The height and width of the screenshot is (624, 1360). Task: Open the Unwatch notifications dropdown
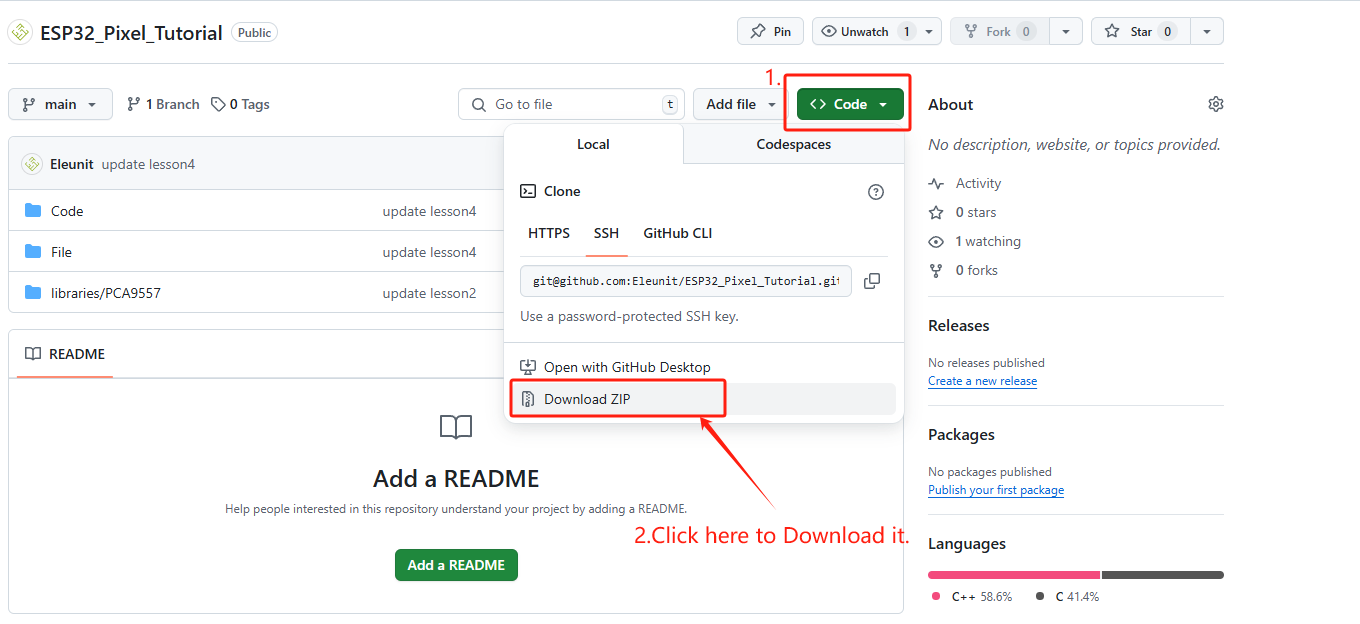pos(877,32)
